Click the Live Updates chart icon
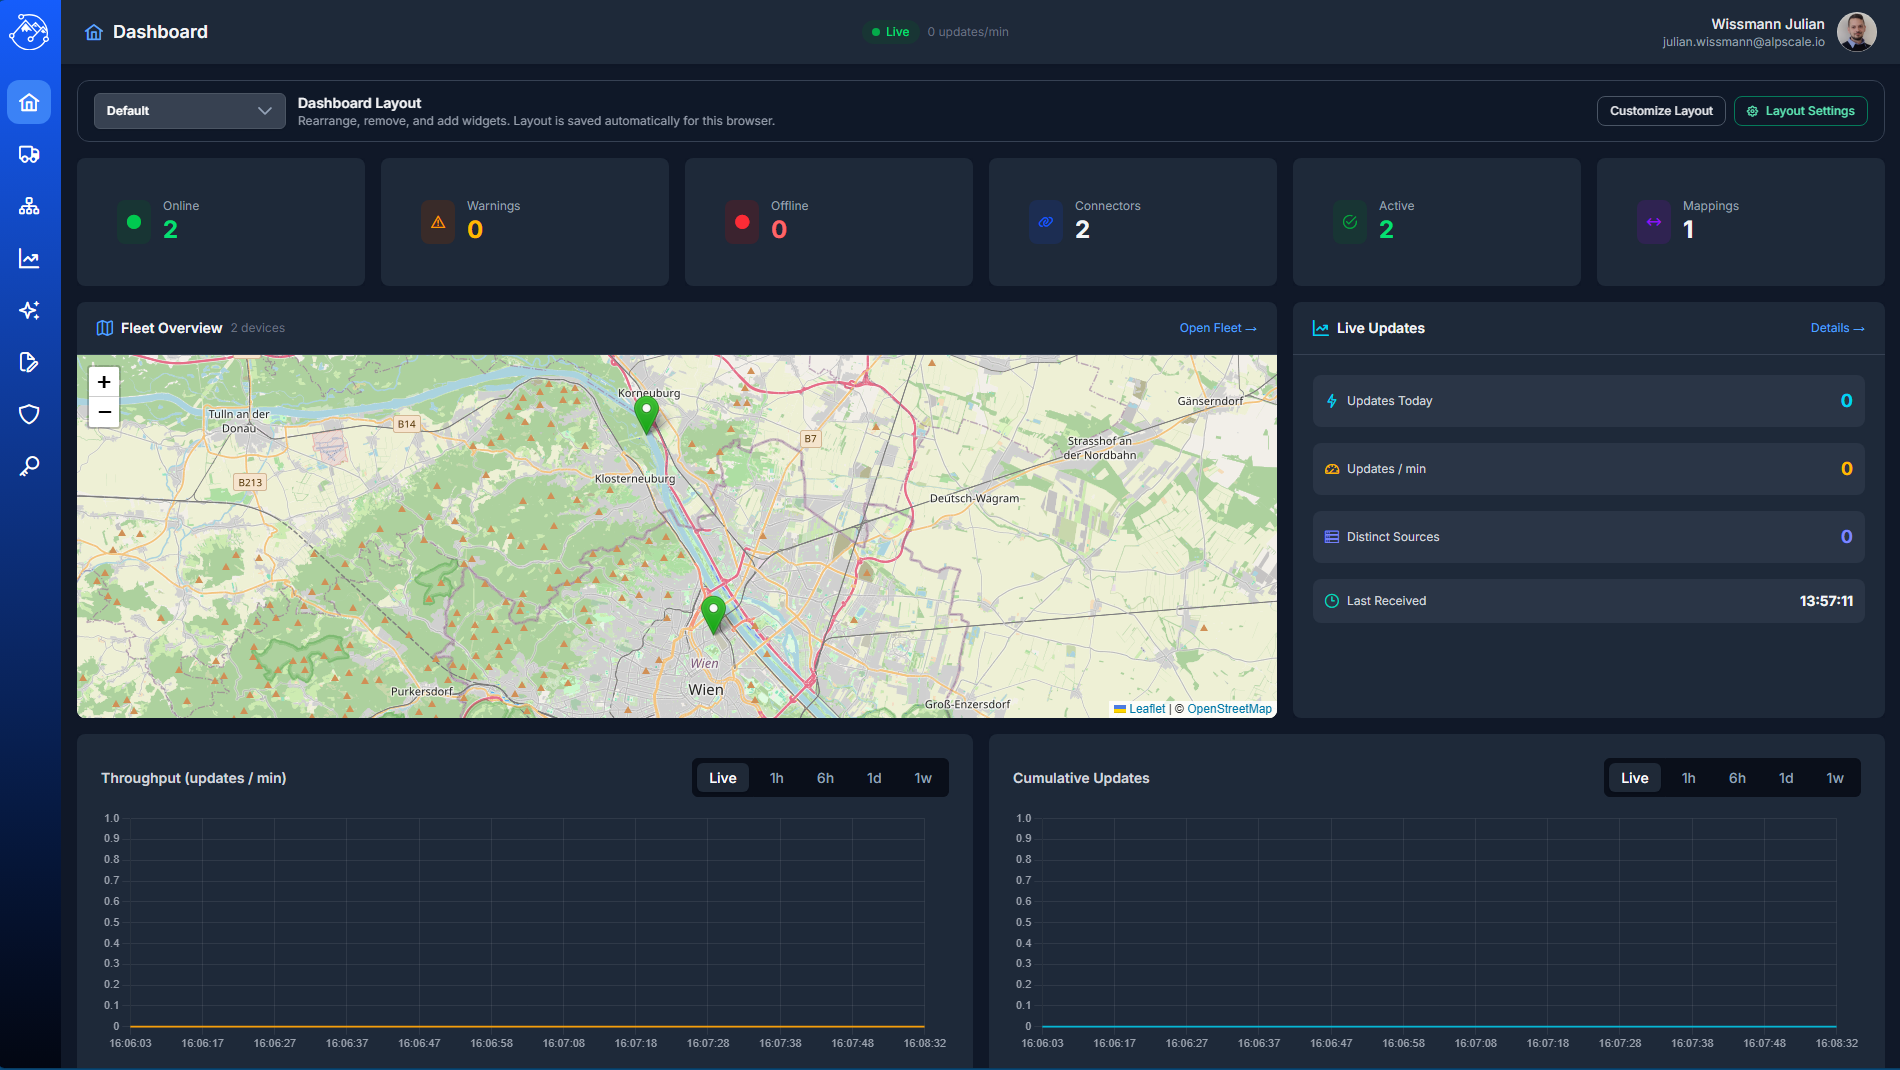The height and width of the screenshot is (1070, 1900). tap(1321, 328)
